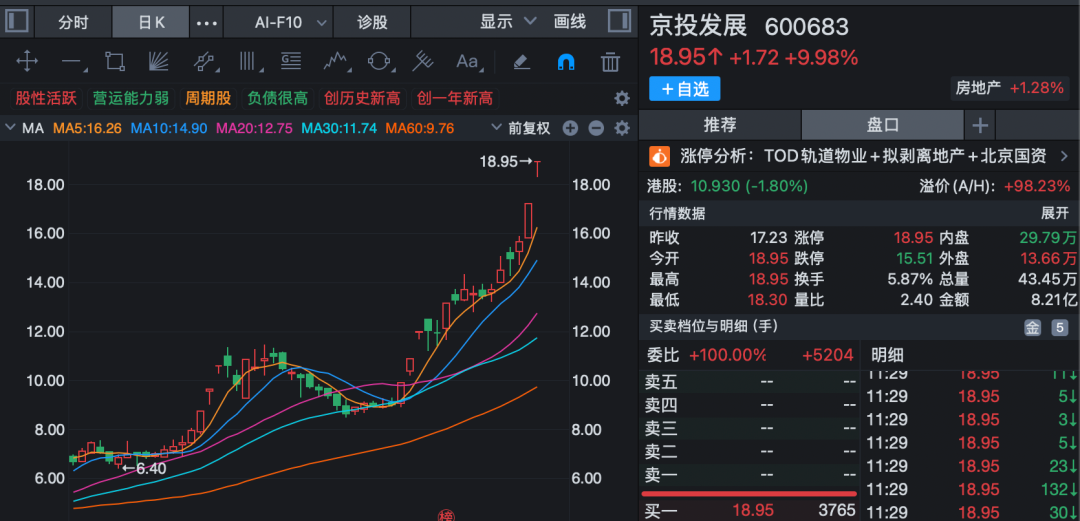Delete drawings with the trash icon
The width and height of the screenshot is (1080, 521).
(x=610, y=62)
